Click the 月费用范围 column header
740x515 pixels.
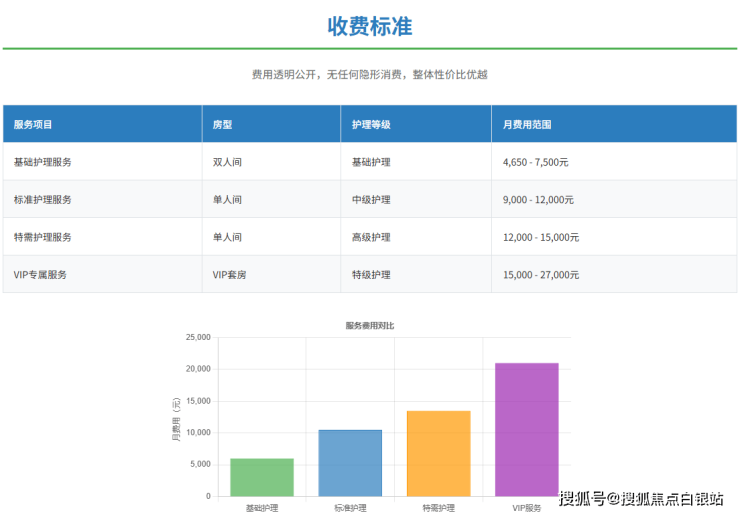tap(527, 125)
